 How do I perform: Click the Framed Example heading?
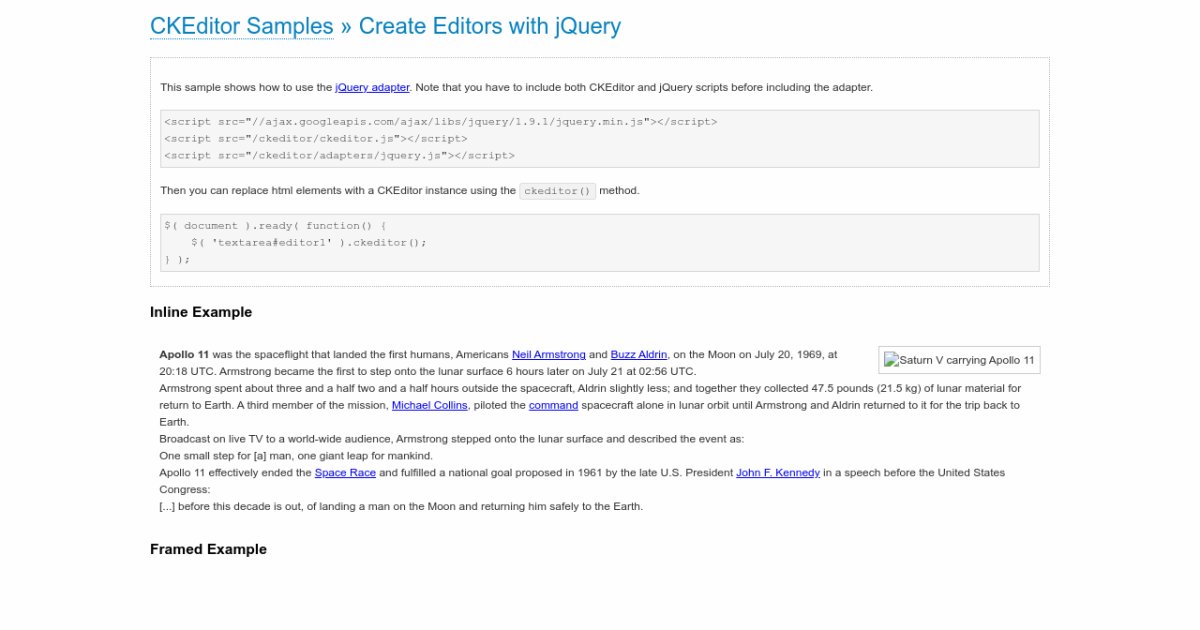coord(208,549)
